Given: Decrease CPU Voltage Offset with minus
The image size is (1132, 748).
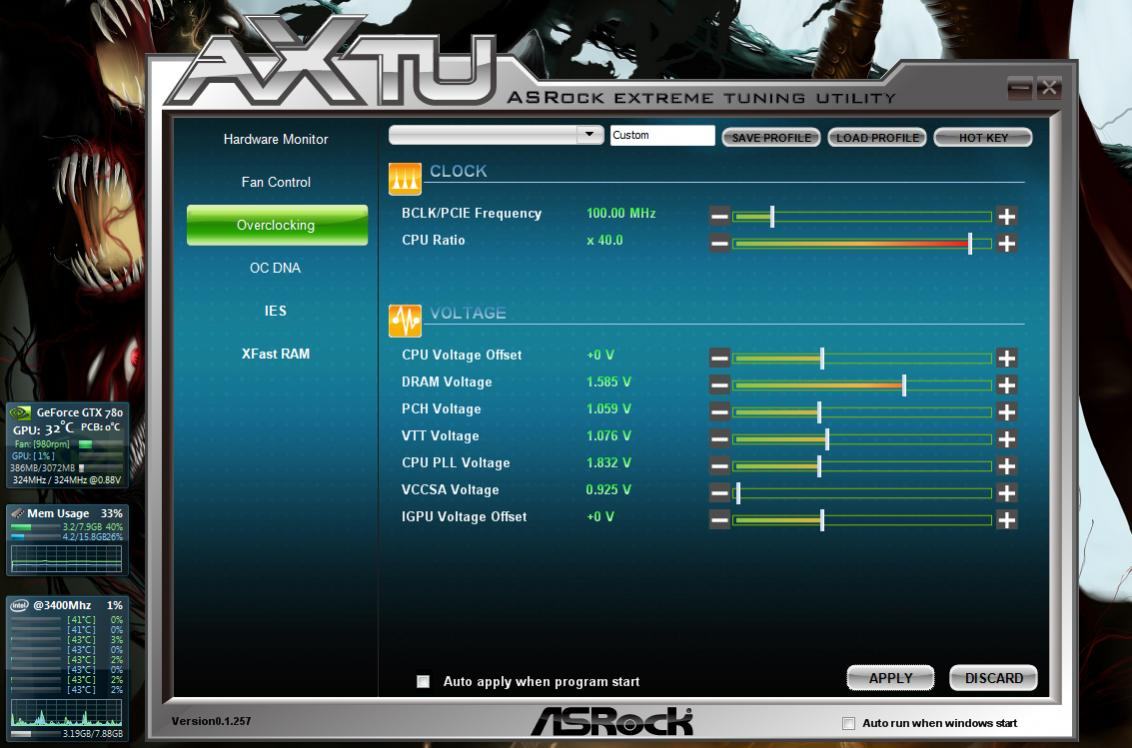Looking at the screenshot, I should click(x=719, y=357).
